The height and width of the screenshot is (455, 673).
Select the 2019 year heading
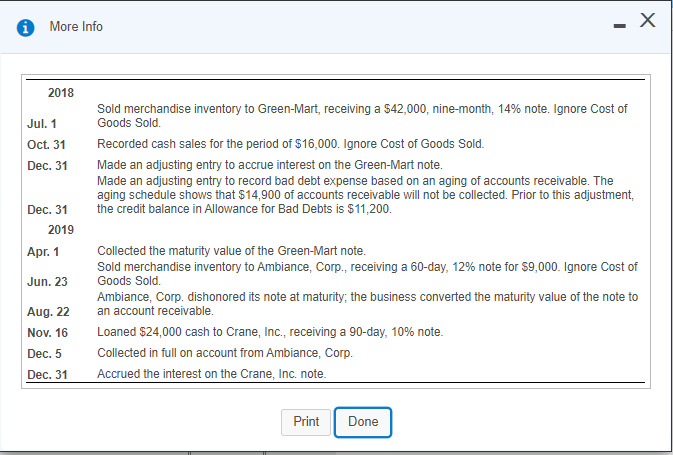point(61,230)
